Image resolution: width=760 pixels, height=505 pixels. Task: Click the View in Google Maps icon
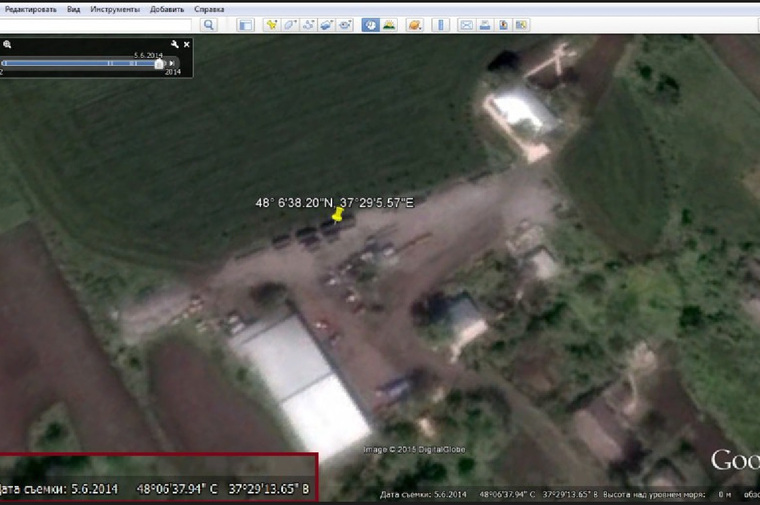(522, 25)
